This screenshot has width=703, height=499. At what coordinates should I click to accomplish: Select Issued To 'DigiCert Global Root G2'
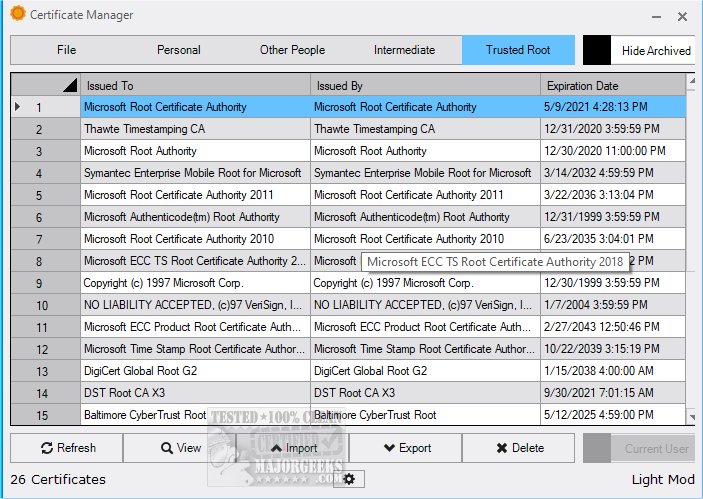195,371
